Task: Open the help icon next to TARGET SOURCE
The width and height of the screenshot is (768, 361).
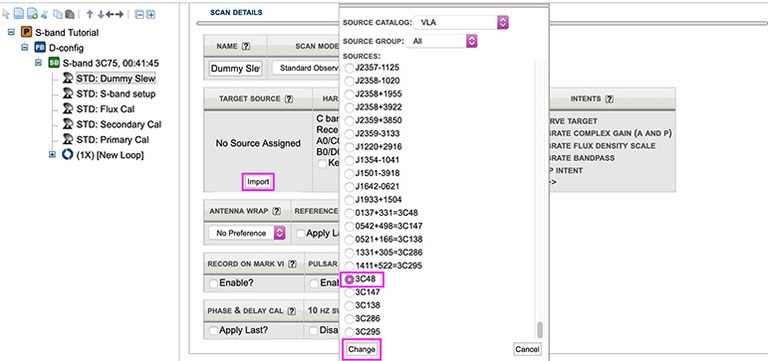Action: 289,99
